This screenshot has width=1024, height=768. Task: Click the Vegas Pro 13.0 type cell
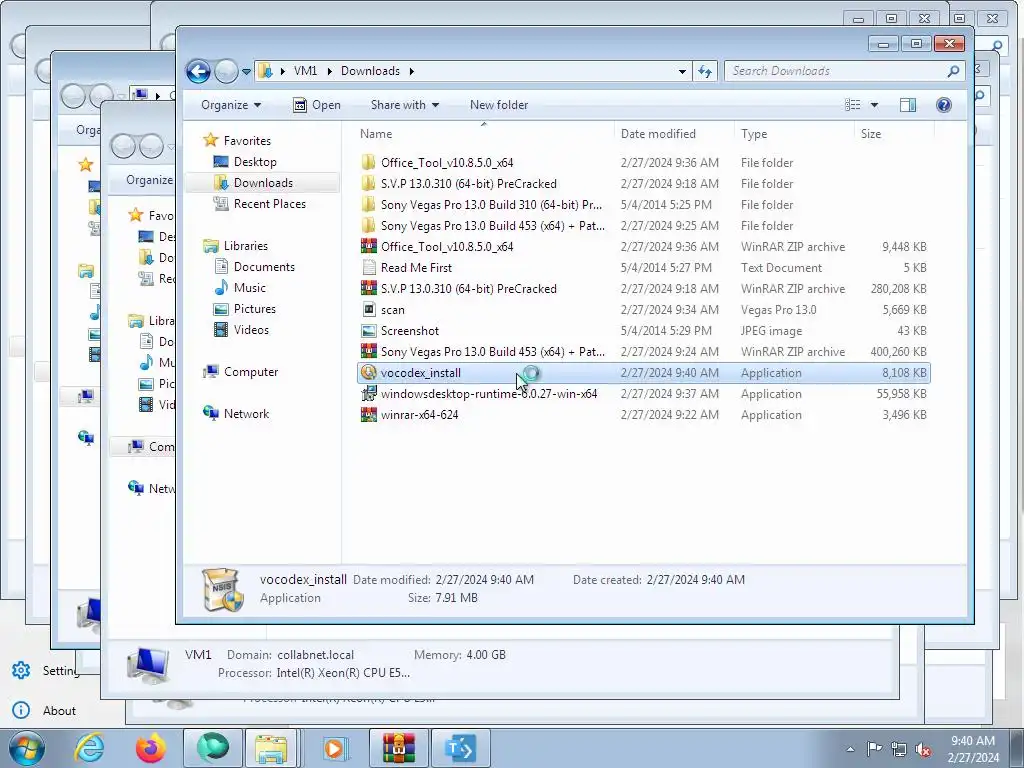pyautogui.click(x=778, y=310)
